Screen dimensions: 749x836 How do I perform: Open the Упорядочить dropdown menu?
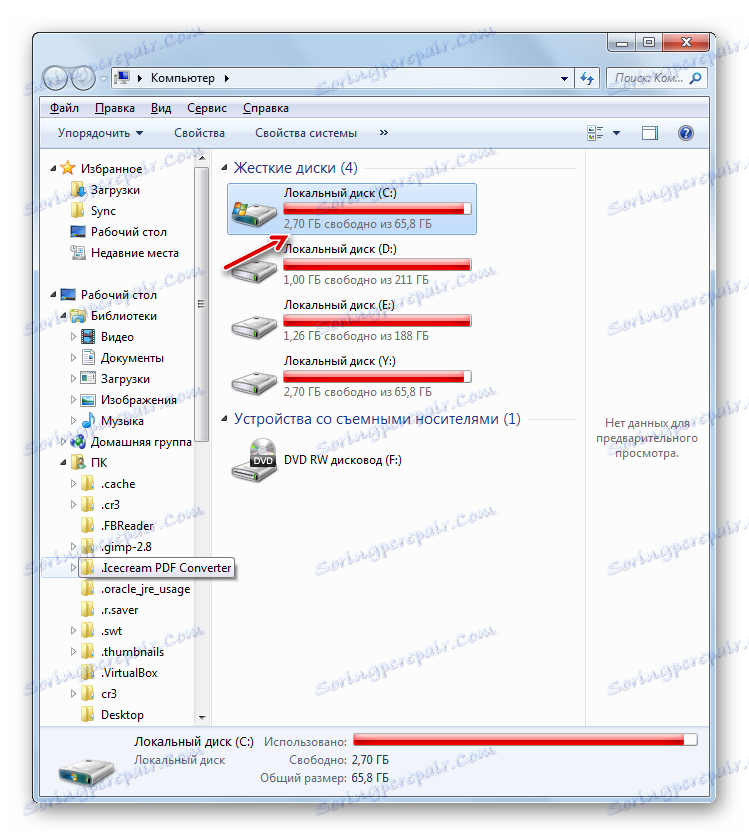point(100,133)
